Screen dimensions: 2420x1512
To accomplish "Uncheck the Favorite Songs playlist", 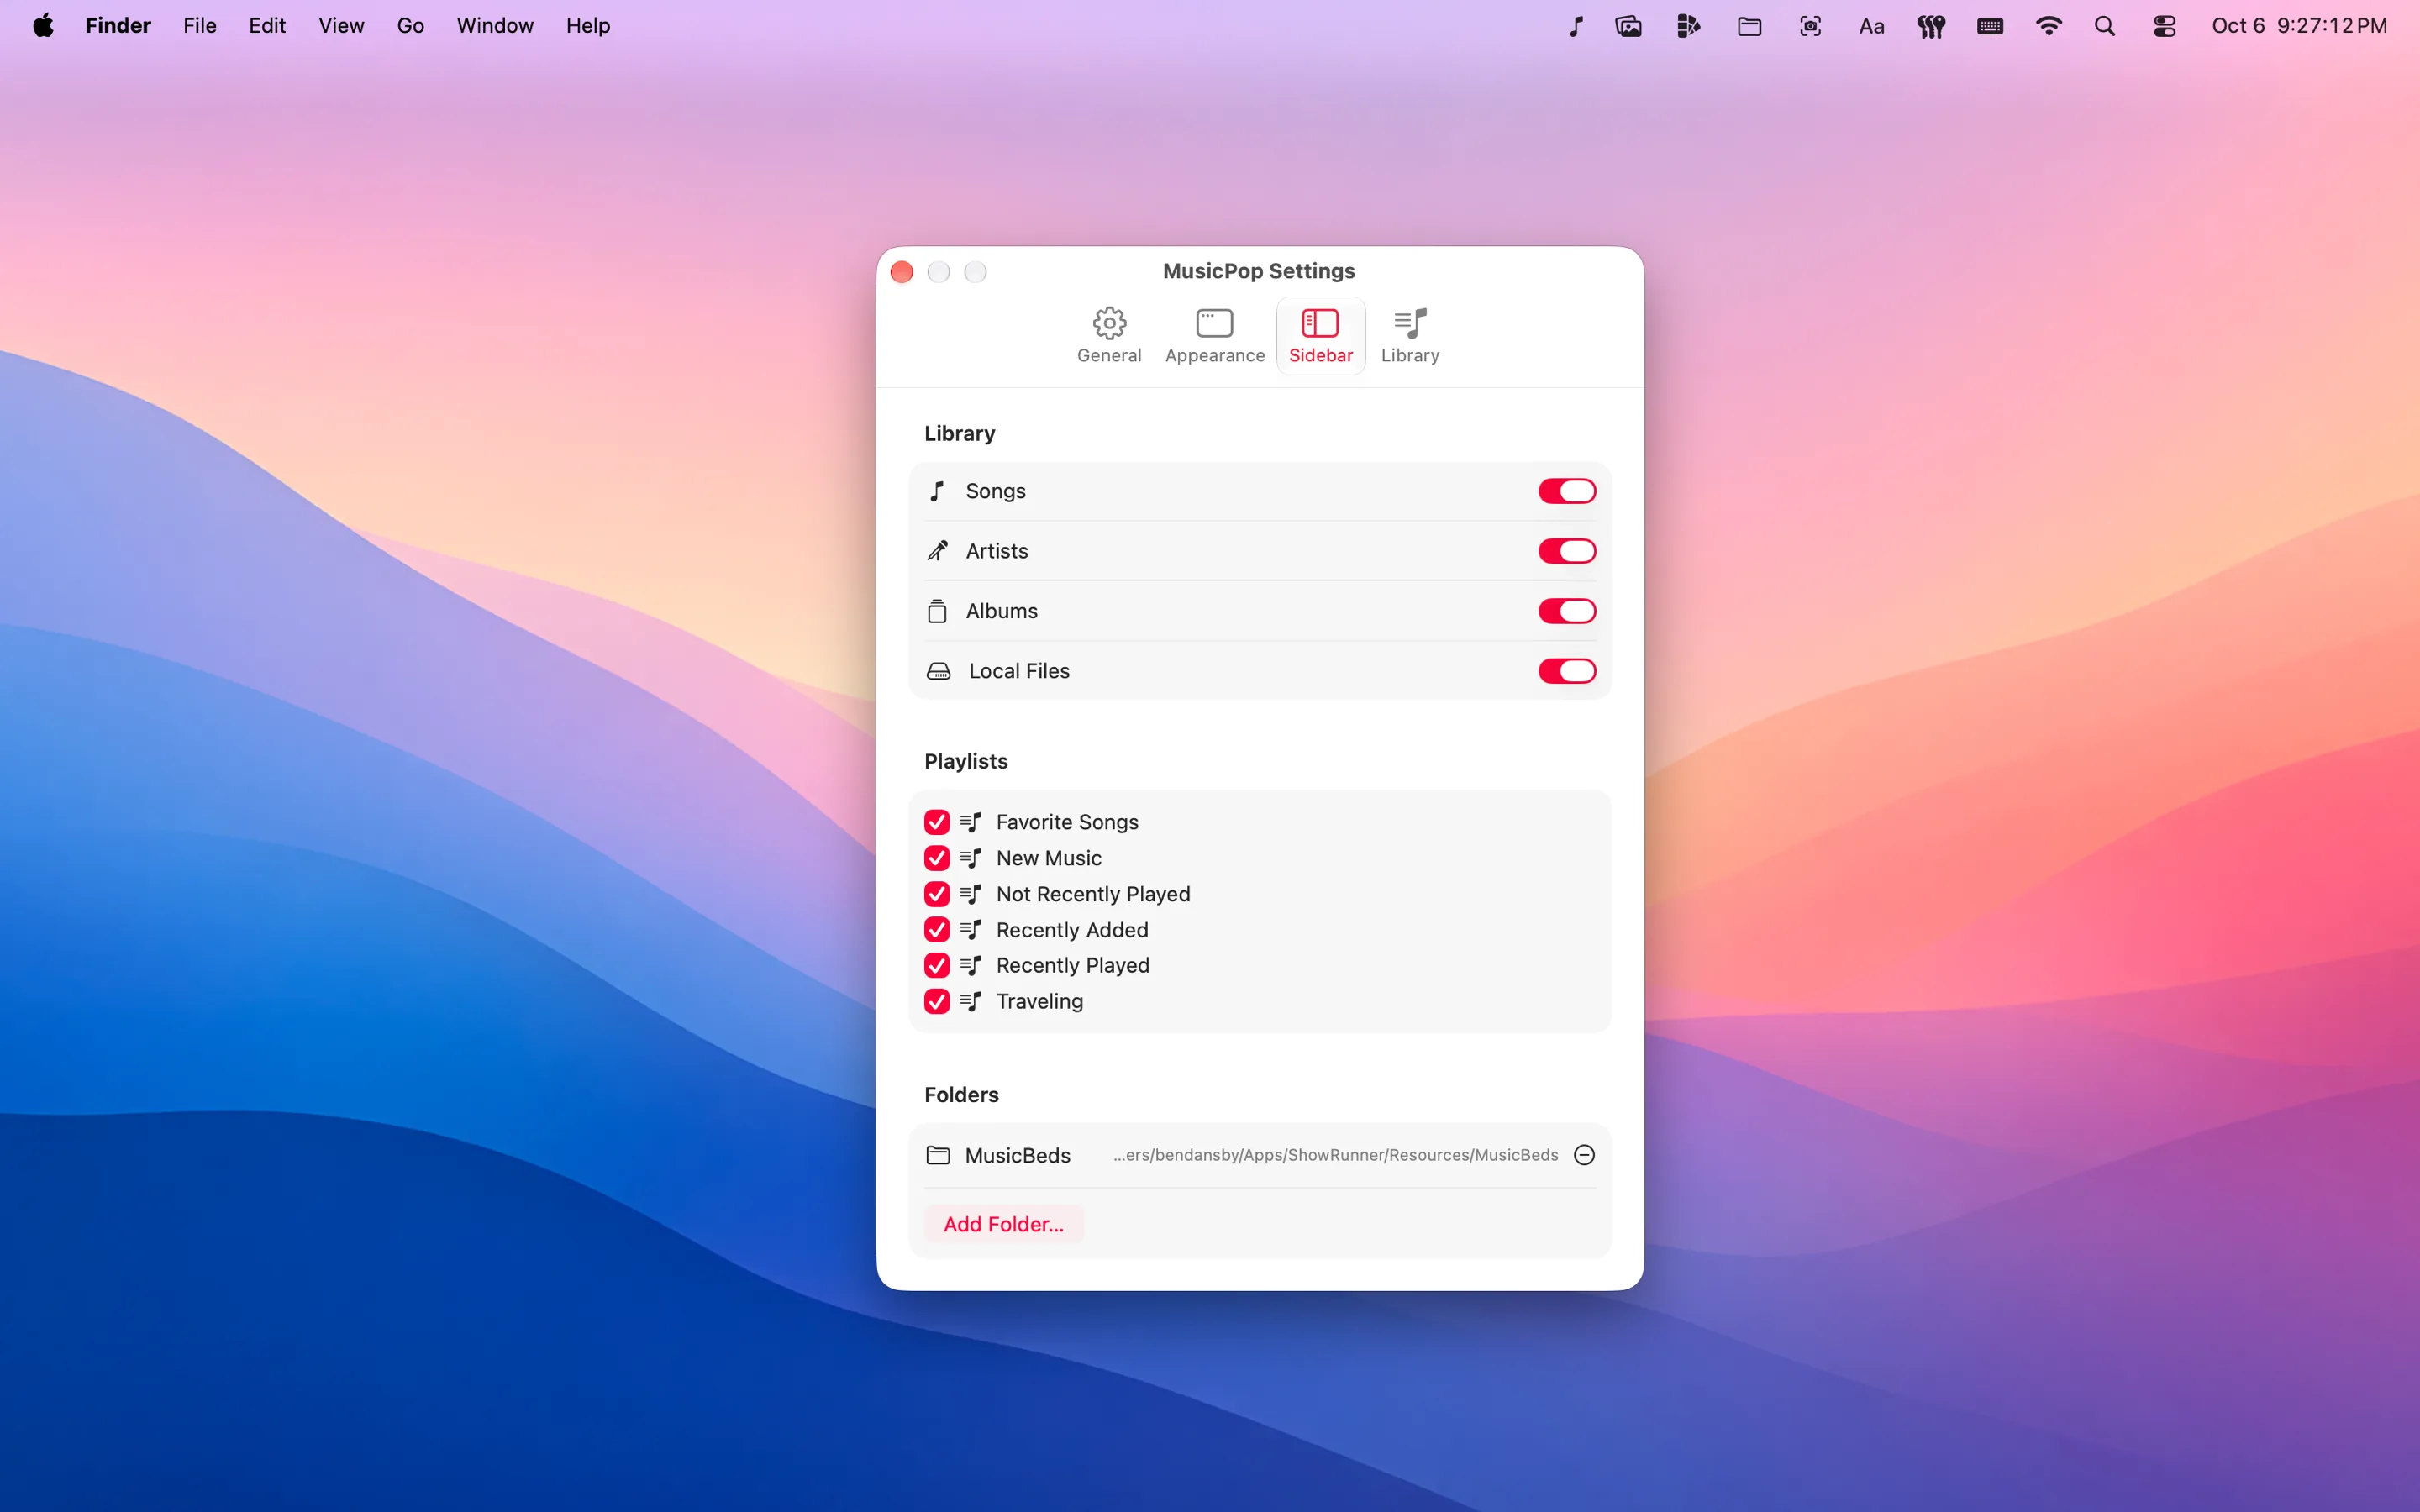I will (x=937, y=822).
